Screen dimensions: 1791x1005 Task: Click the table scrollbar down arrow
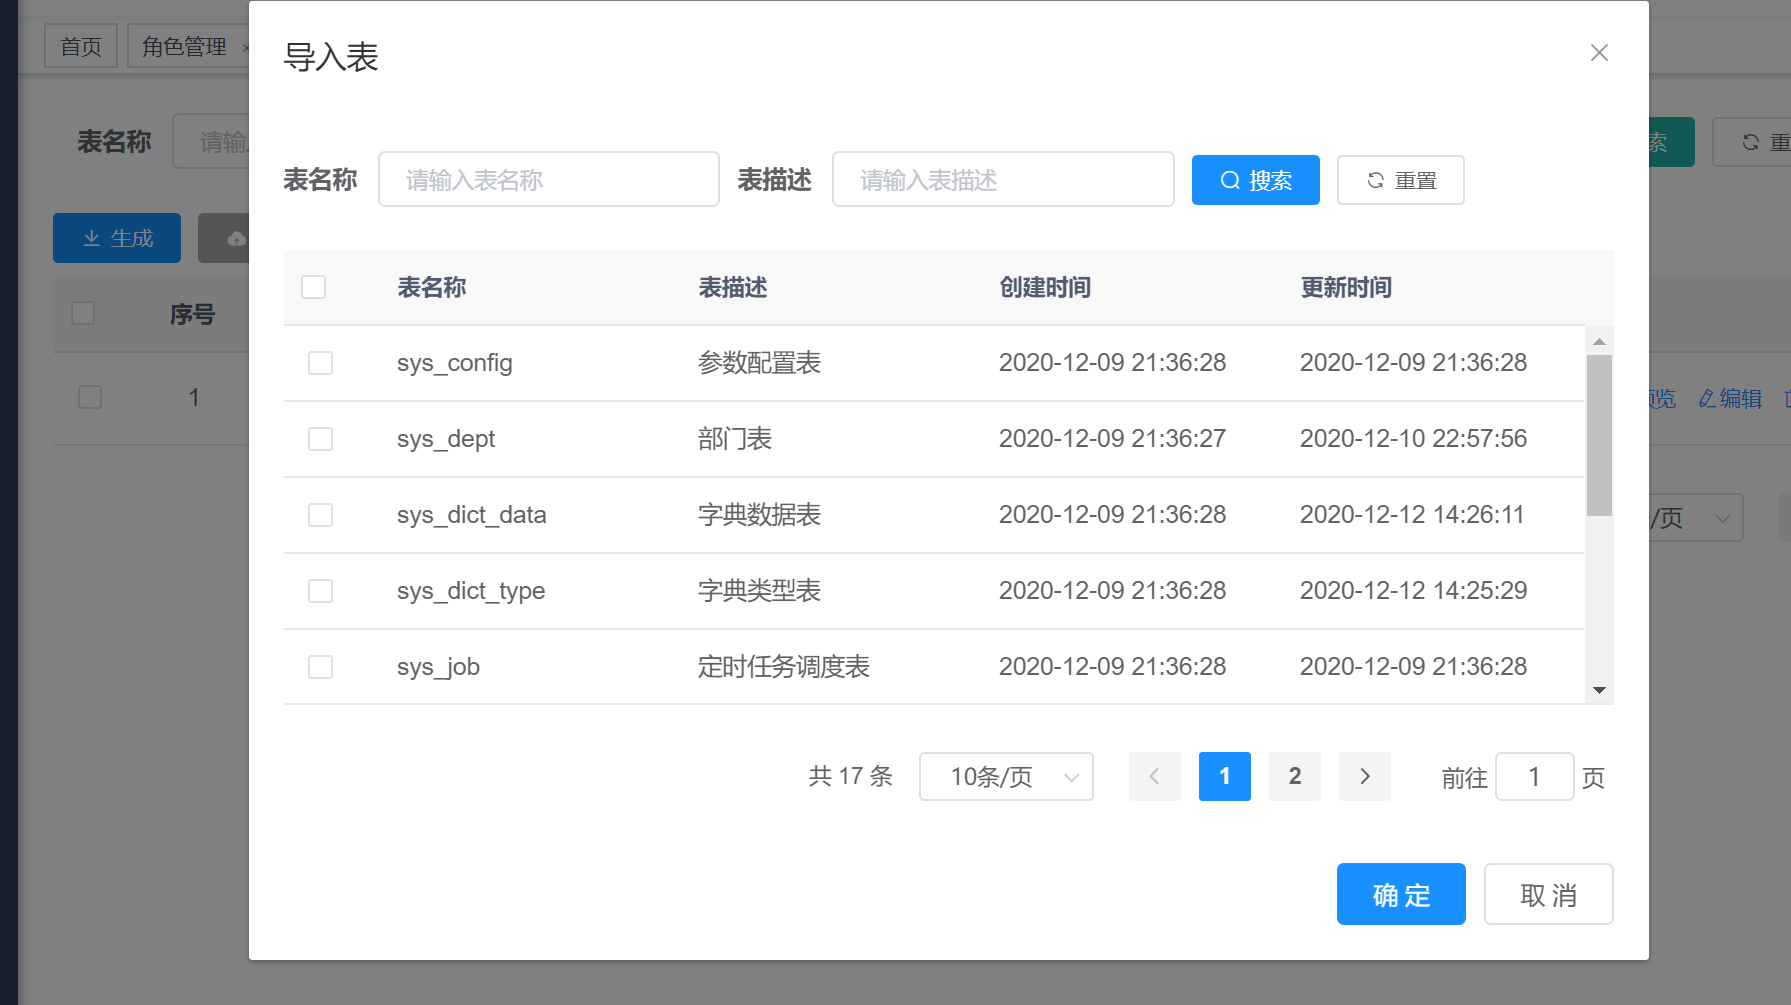pos(1599,690)
